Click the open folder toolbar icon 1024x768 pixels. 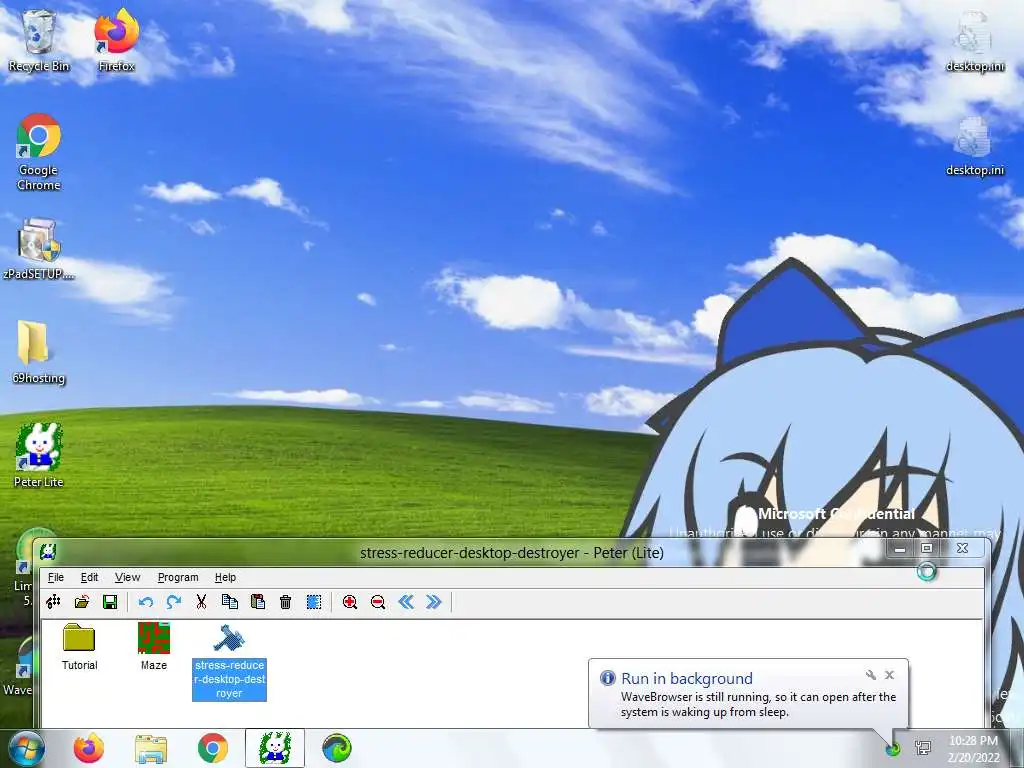(82, 602)
